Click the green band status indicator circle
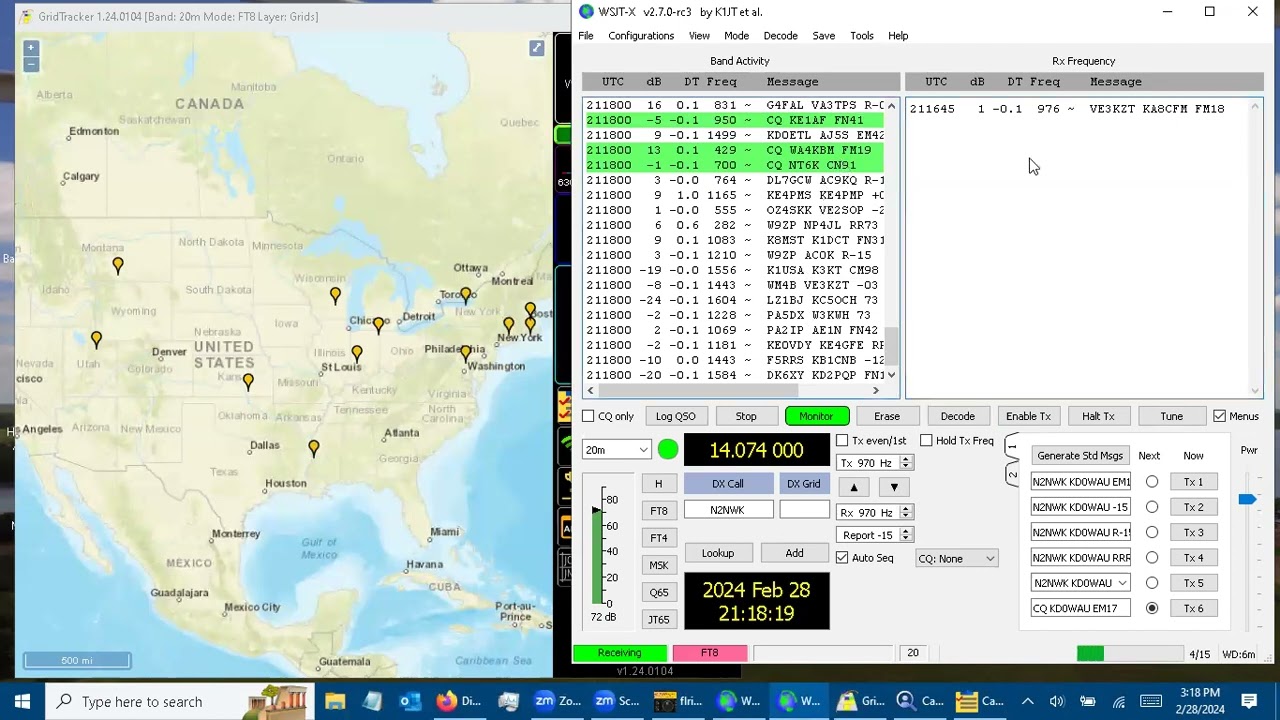 [668, 450]
